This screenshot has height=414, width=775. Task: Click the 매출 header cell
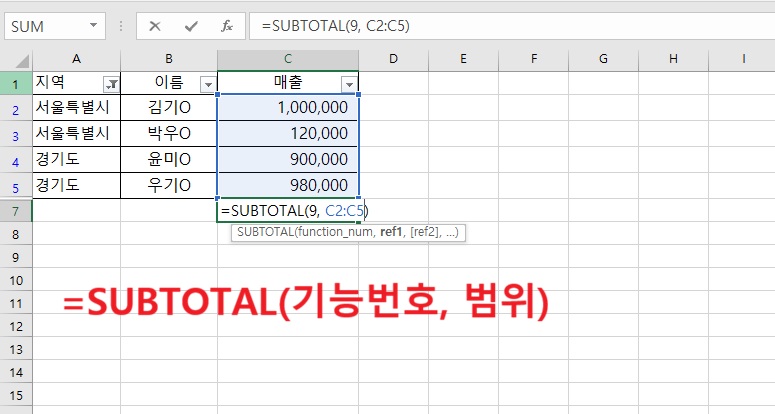point(288,83)
